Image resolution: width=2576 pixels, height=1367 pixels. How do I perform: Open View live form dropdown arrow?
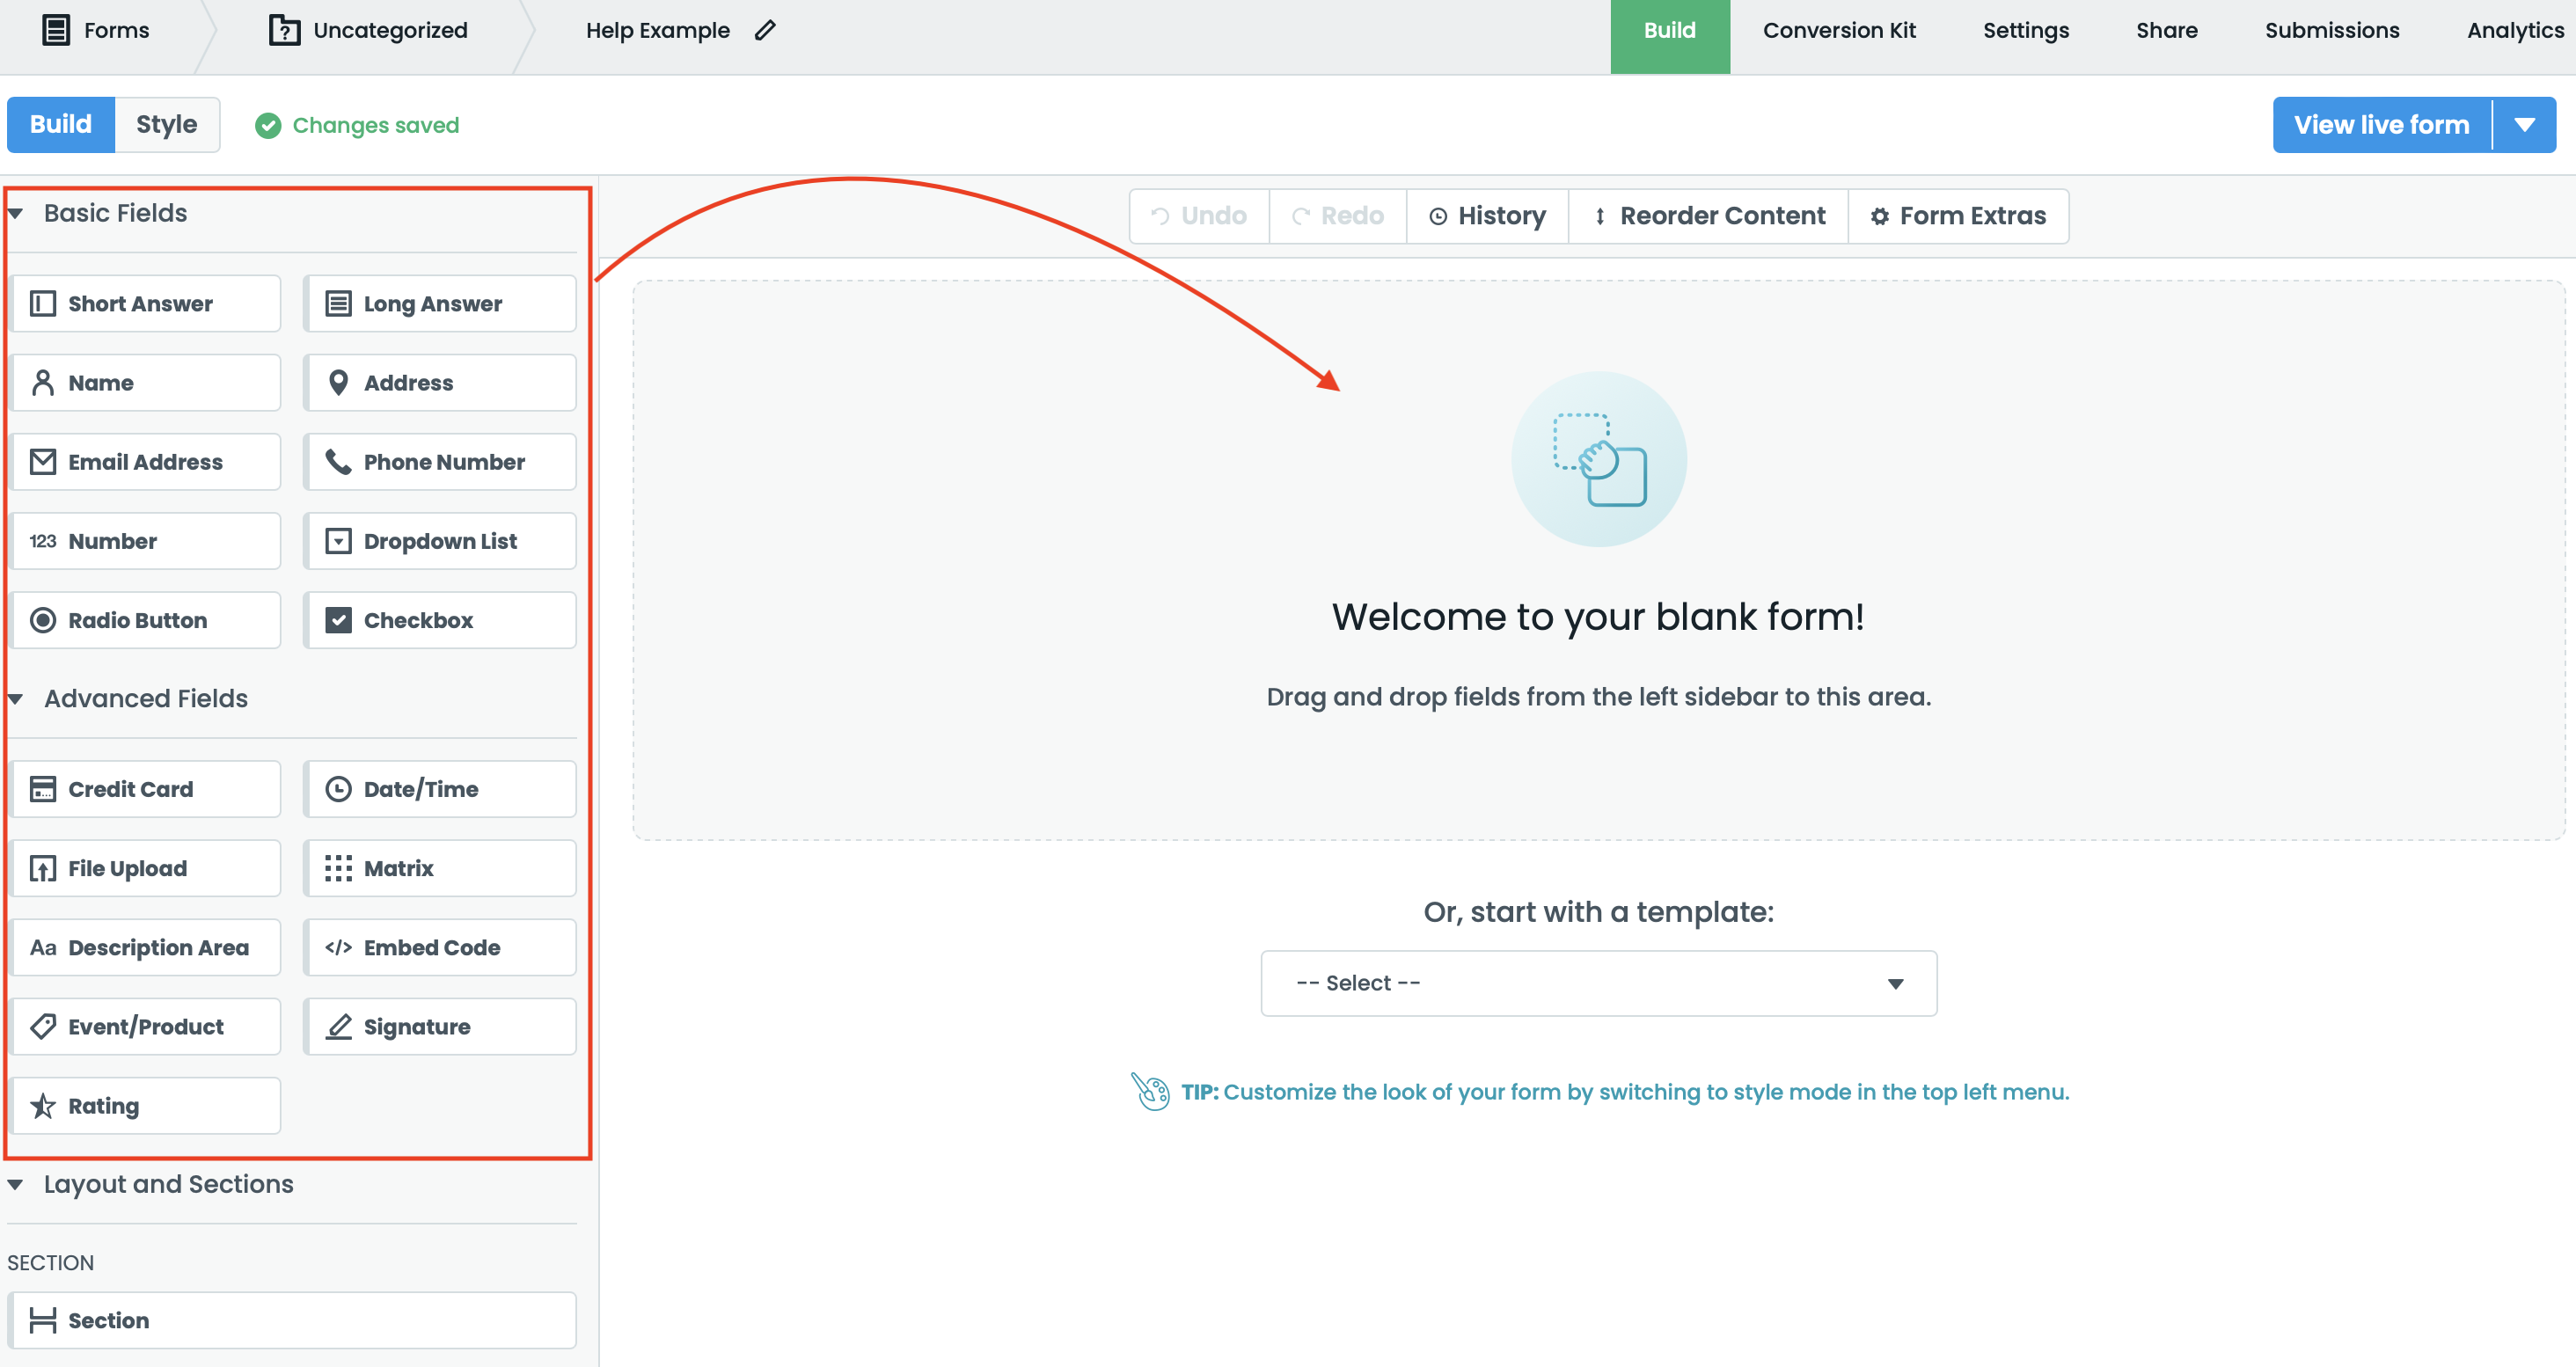[x=2525, y=125]
